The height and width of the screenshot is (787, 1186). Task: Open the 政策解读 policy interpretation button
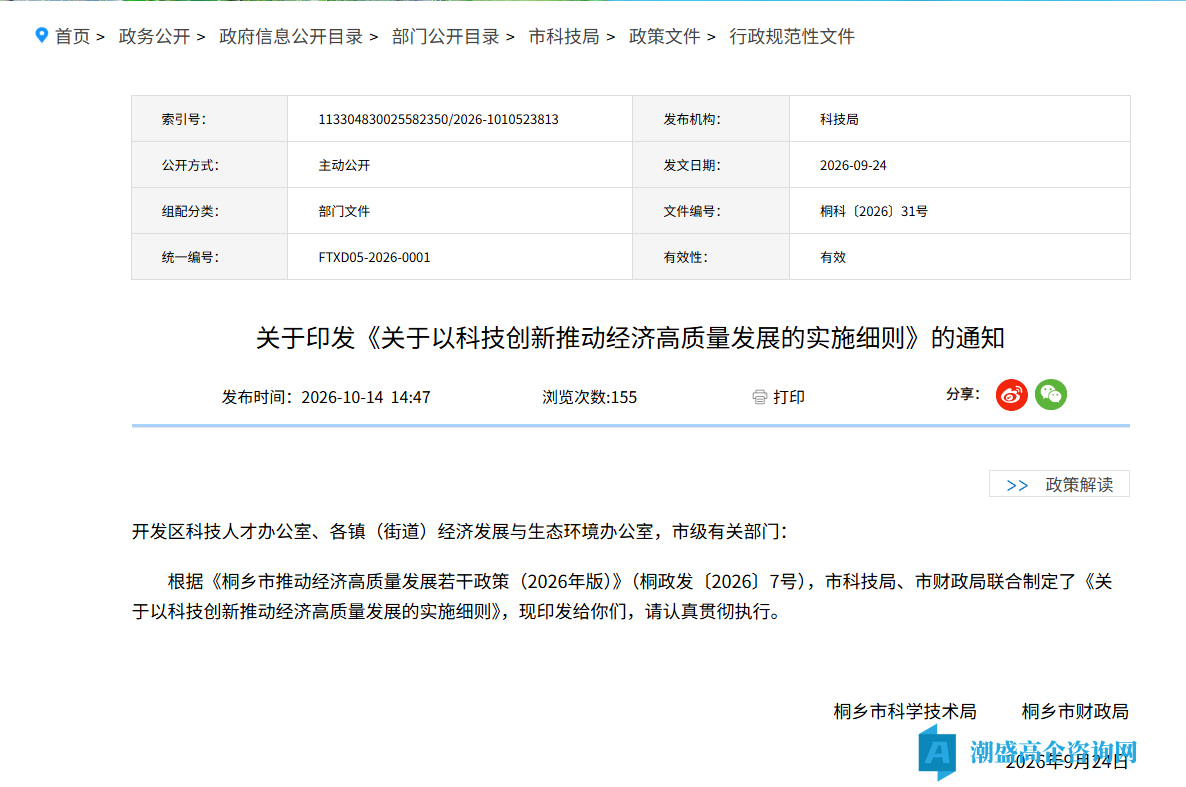(1059, 484)
